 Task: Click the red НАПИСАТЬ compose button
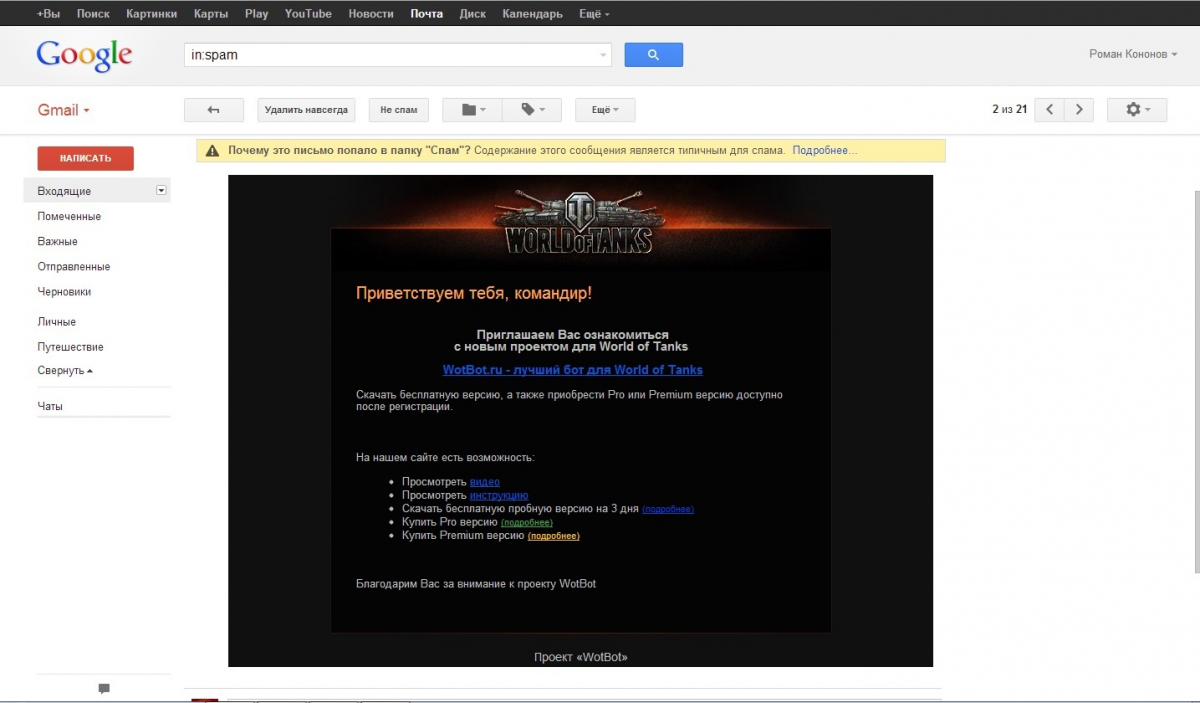[85, 158]
